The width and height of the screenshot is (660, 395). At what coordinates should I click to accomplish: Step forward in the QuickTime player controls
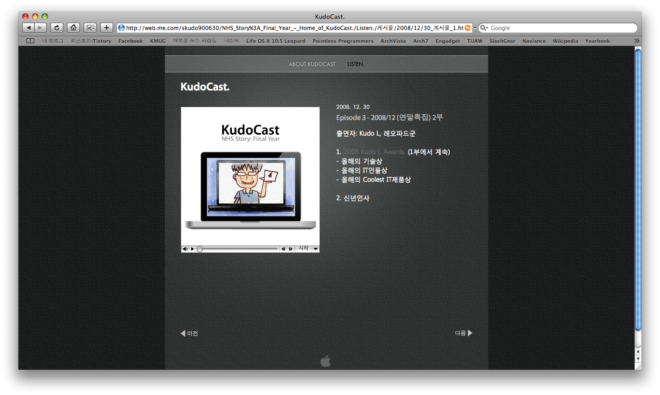coord(290,249)
